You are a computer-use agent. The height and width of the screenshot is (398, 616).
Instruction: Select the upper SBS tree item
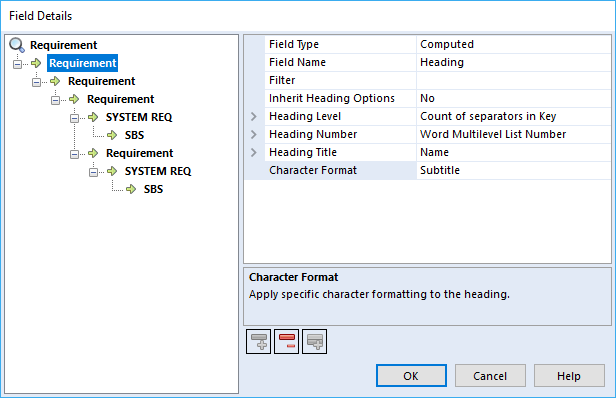134,135
